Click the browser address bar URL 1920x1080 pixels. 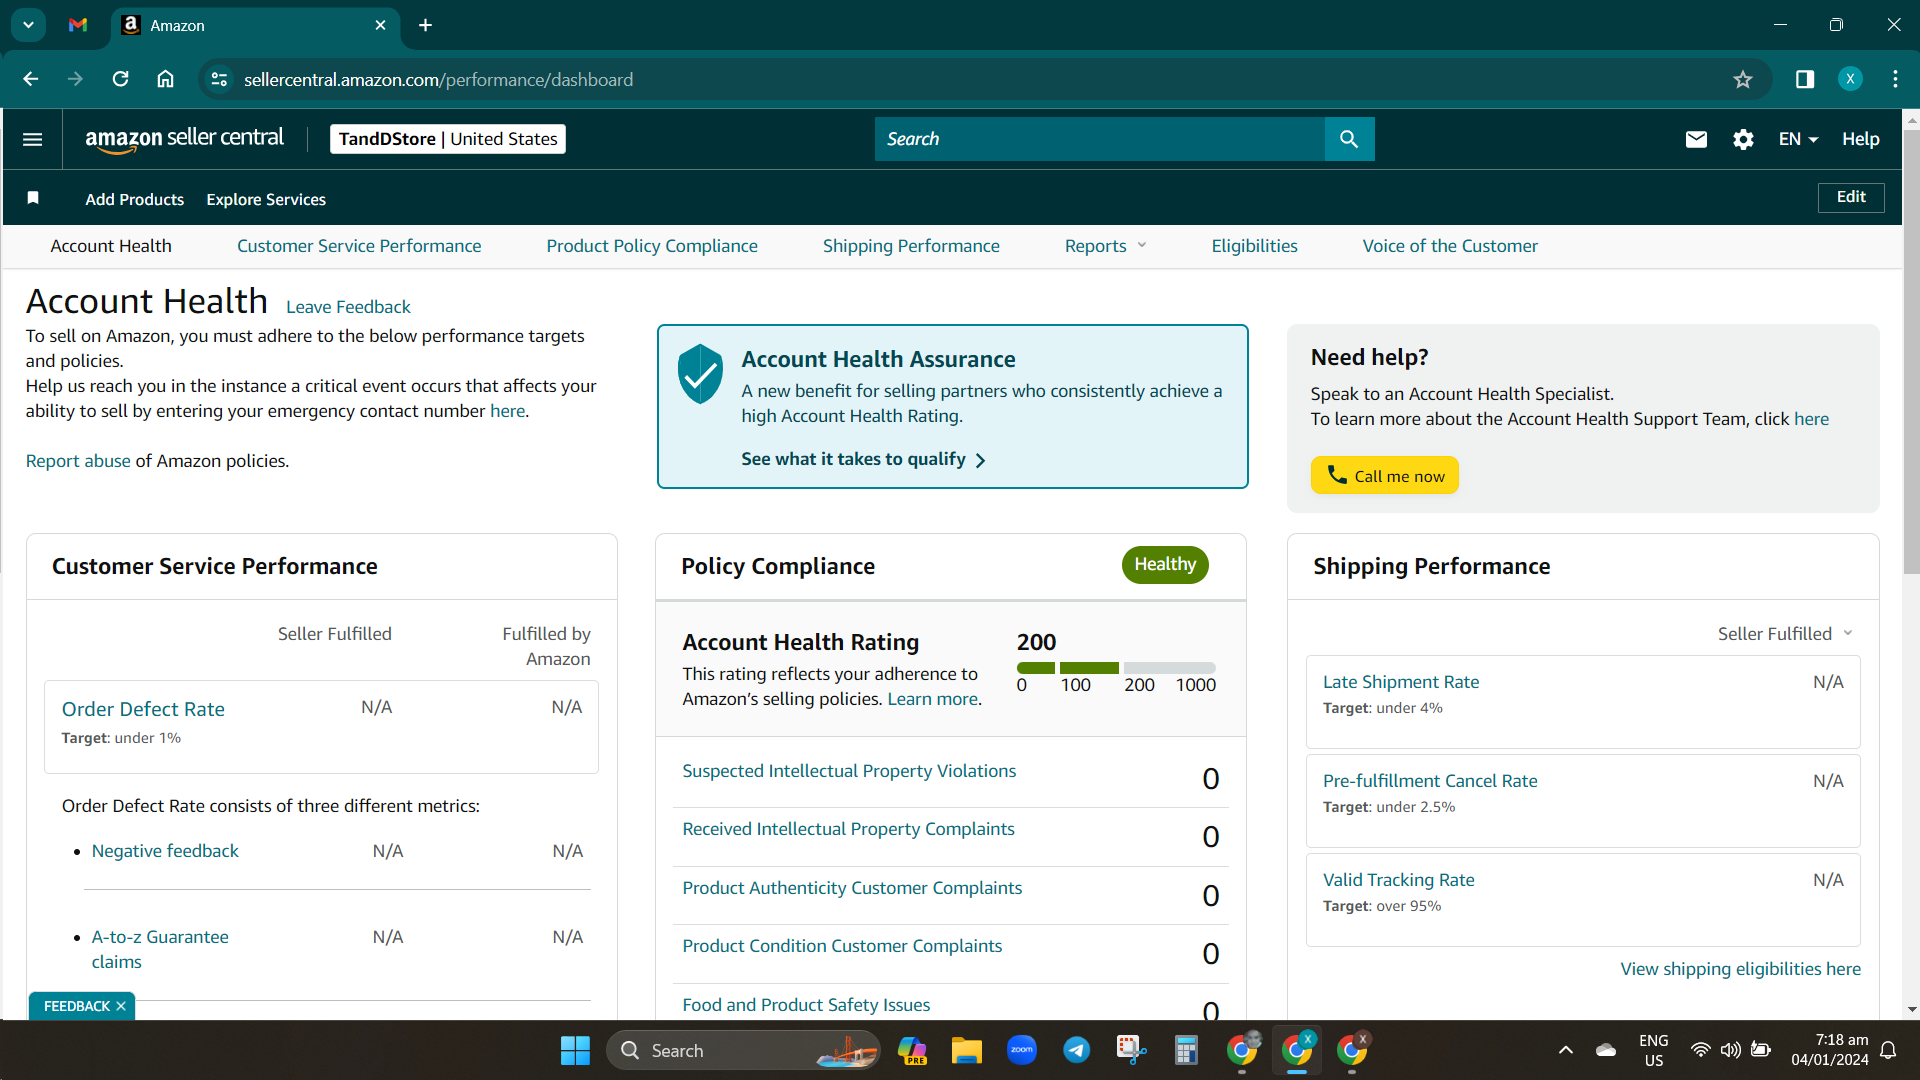(438, 79)
